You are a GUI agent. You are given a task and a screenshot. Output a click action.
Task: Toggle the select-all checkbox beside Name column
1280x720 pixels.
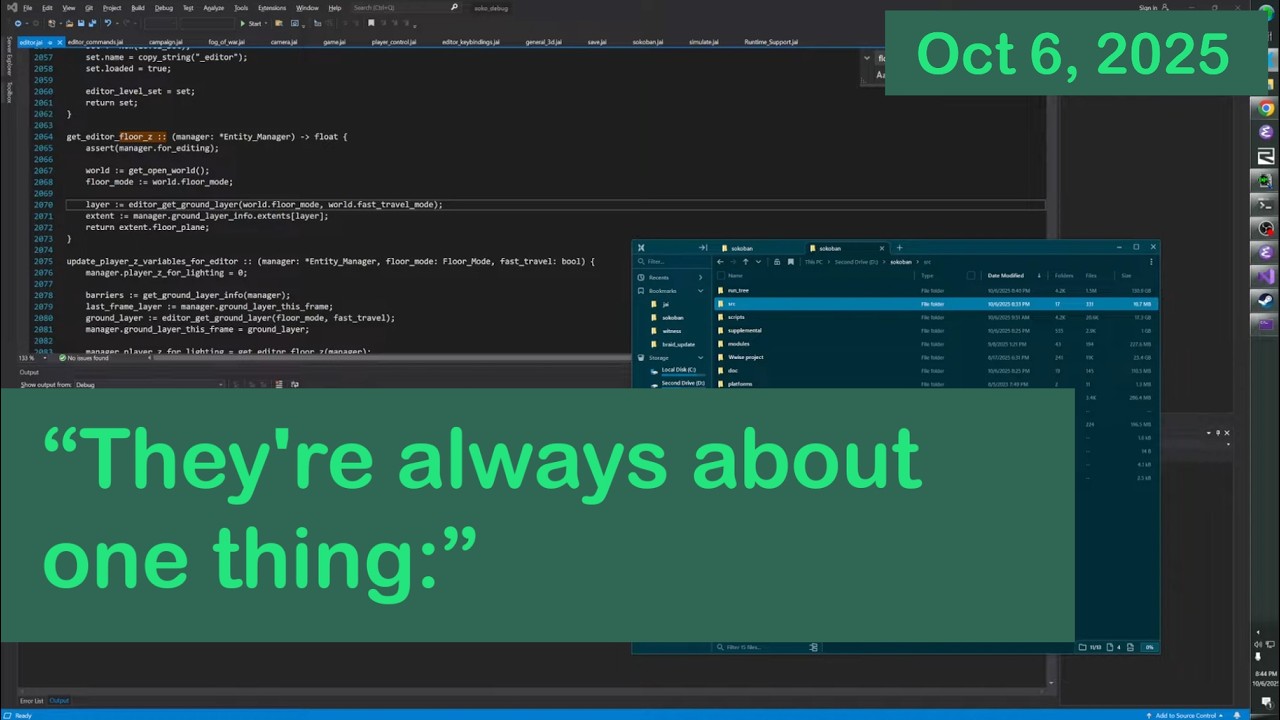[x=720, y=276]
